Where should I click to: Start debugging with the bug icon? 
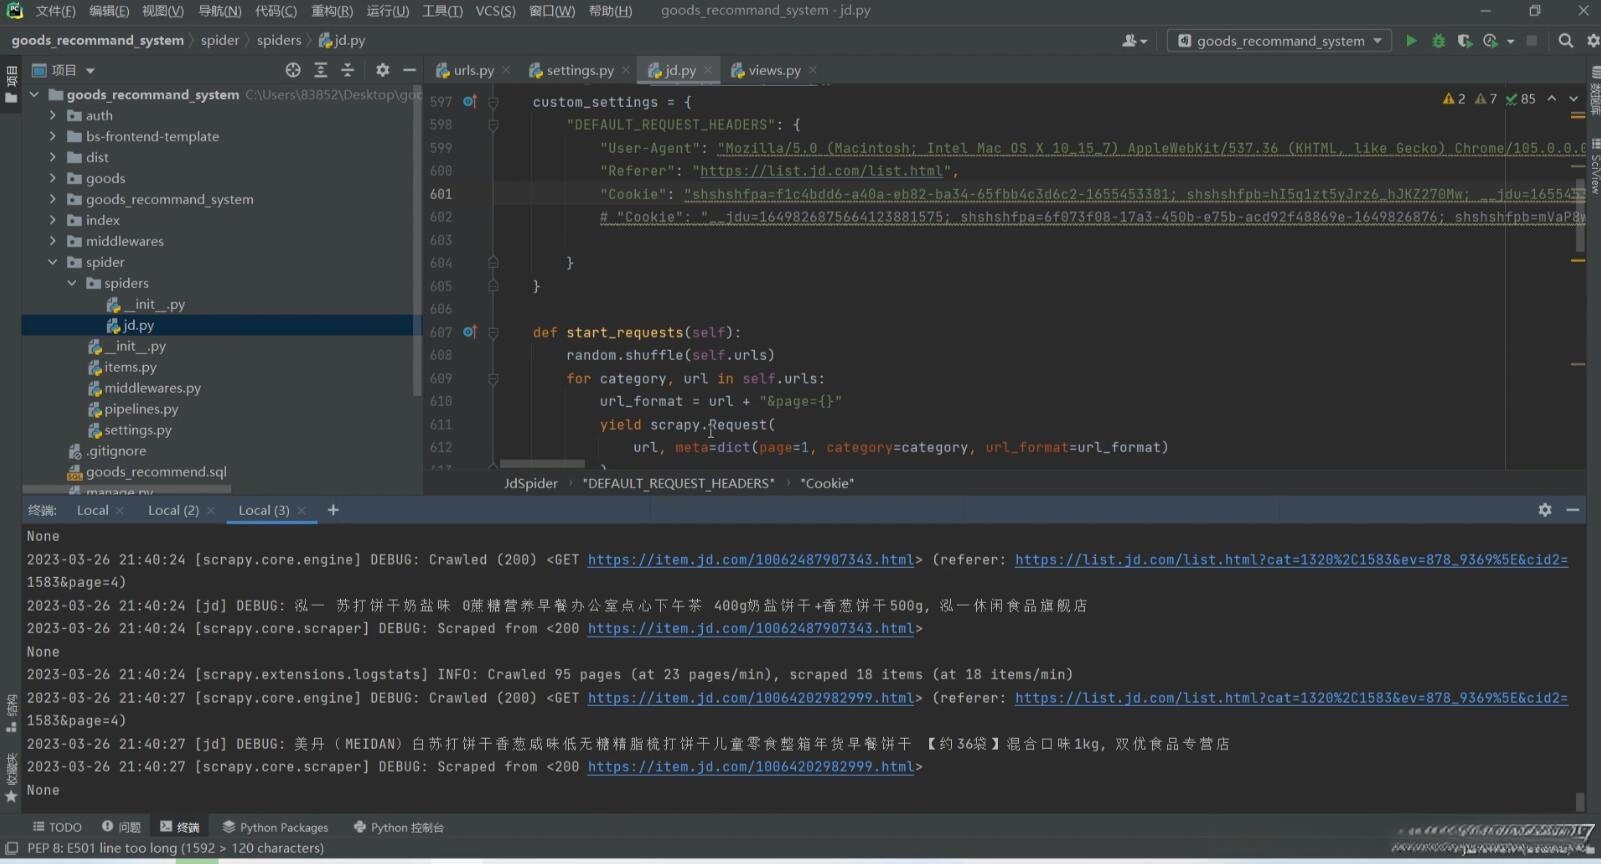coord(1438,41)
